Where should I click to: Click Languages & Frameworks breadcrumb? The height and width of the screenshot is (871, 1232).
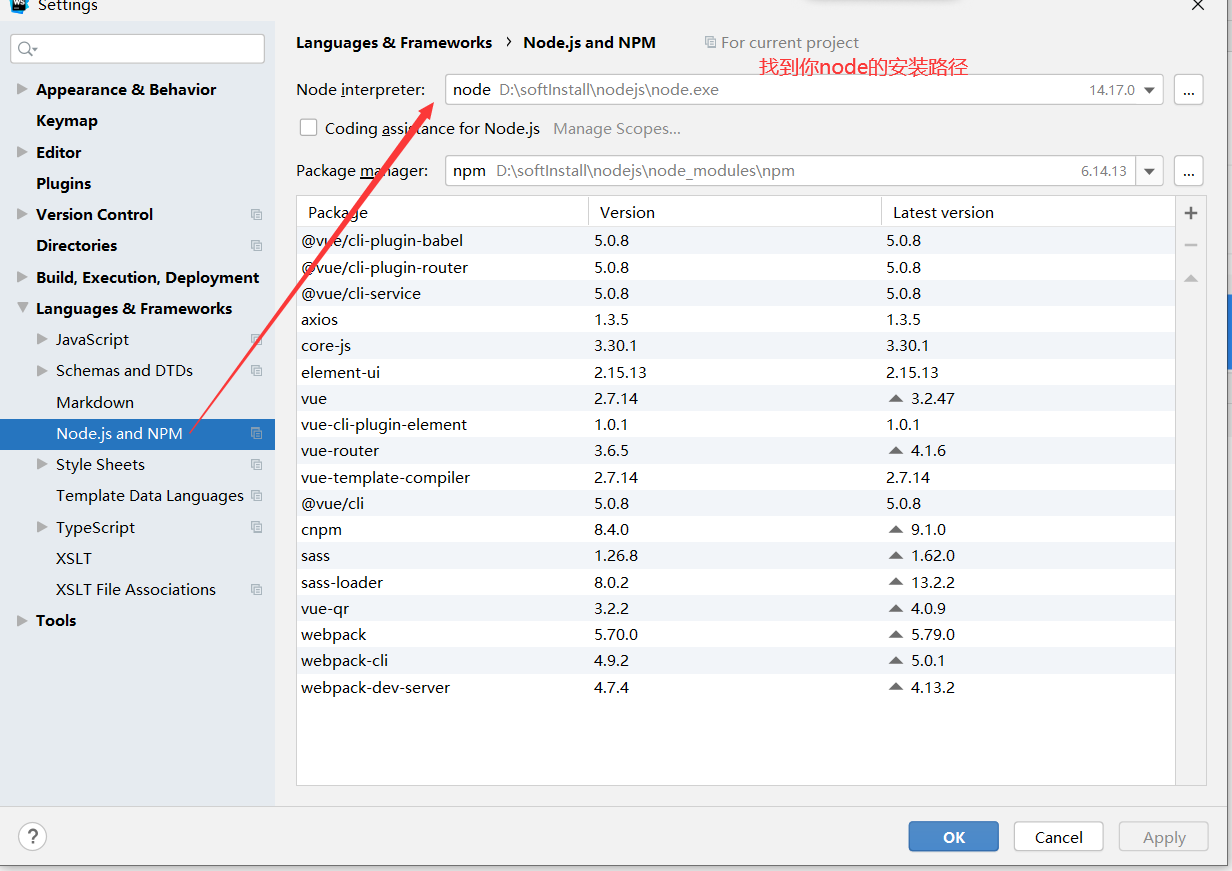click(394, 42)
